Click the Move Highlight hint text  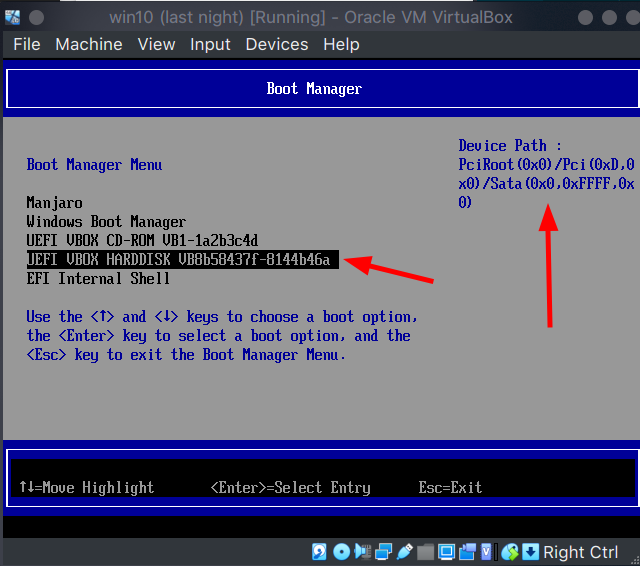pos(87,487)
